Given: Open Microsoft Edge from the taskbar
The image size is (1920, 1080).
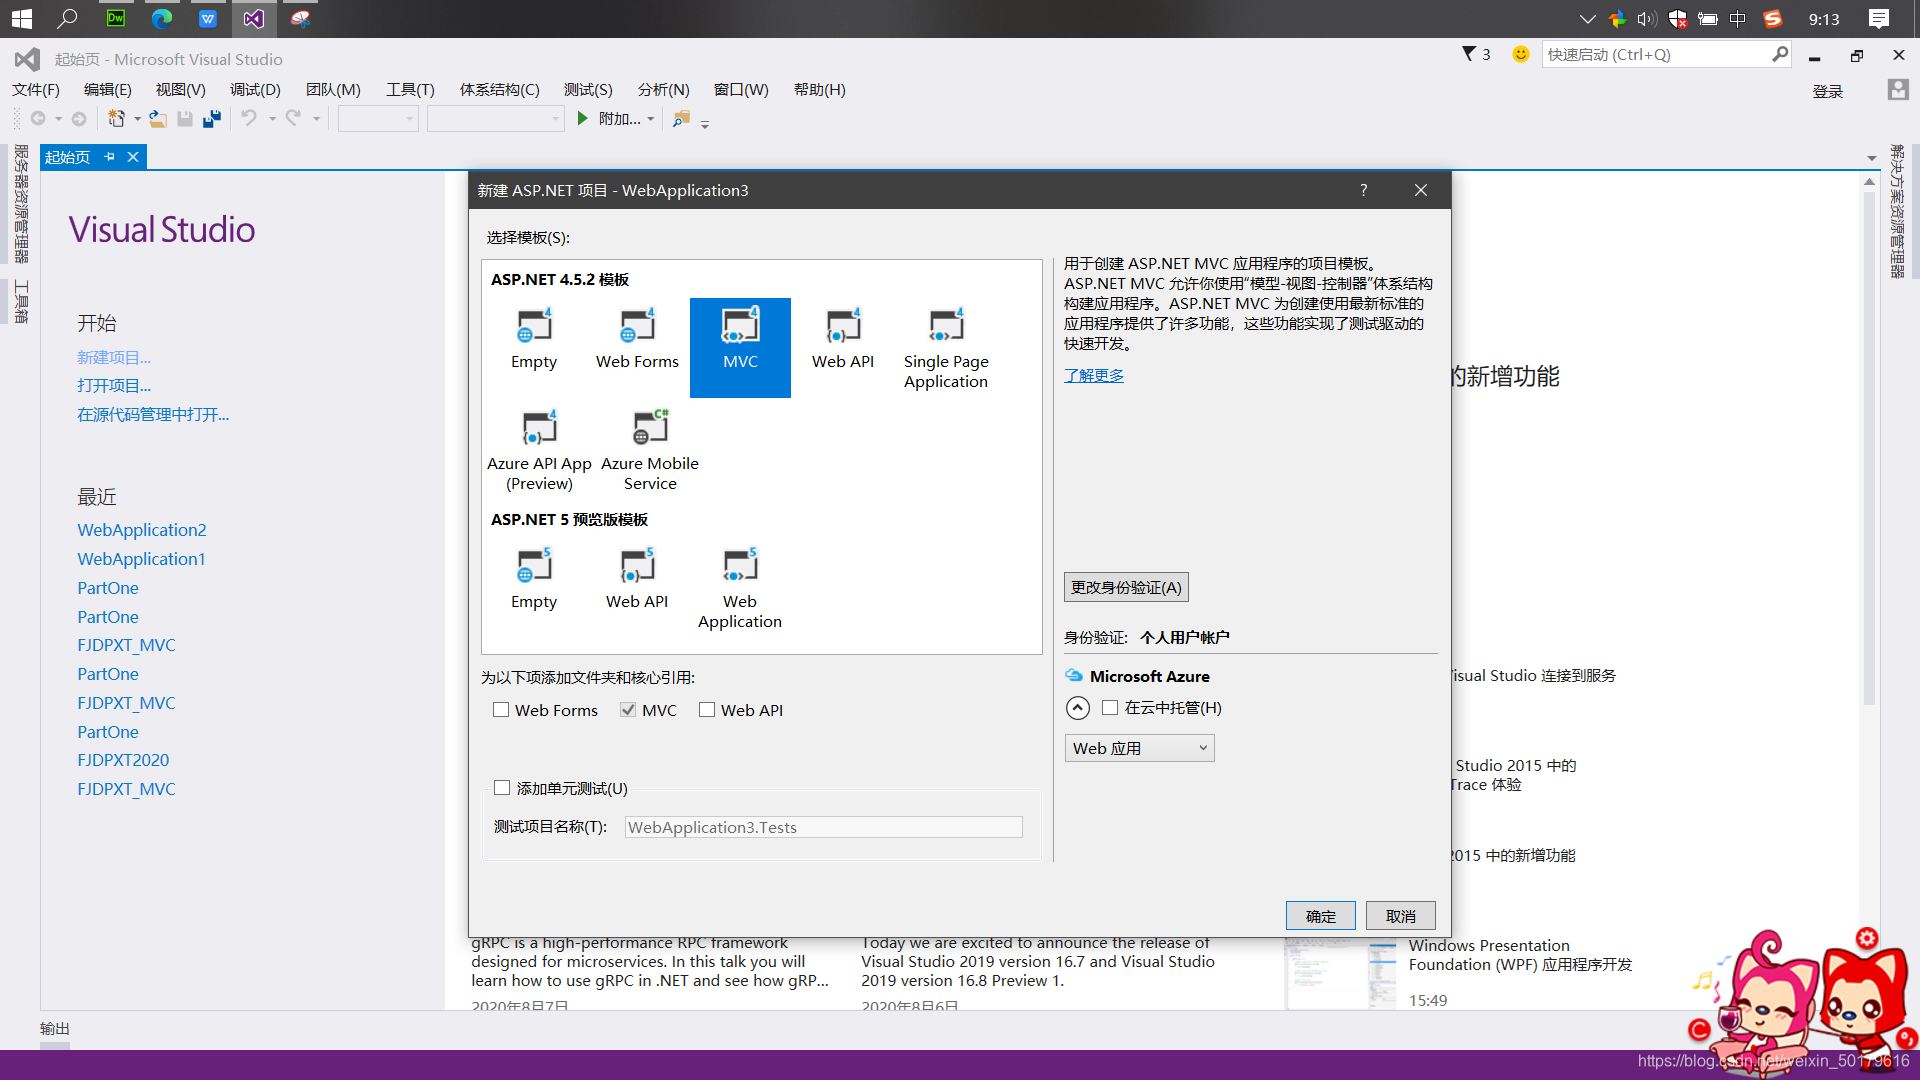Looking at the screenshot, I should (162, 18).
